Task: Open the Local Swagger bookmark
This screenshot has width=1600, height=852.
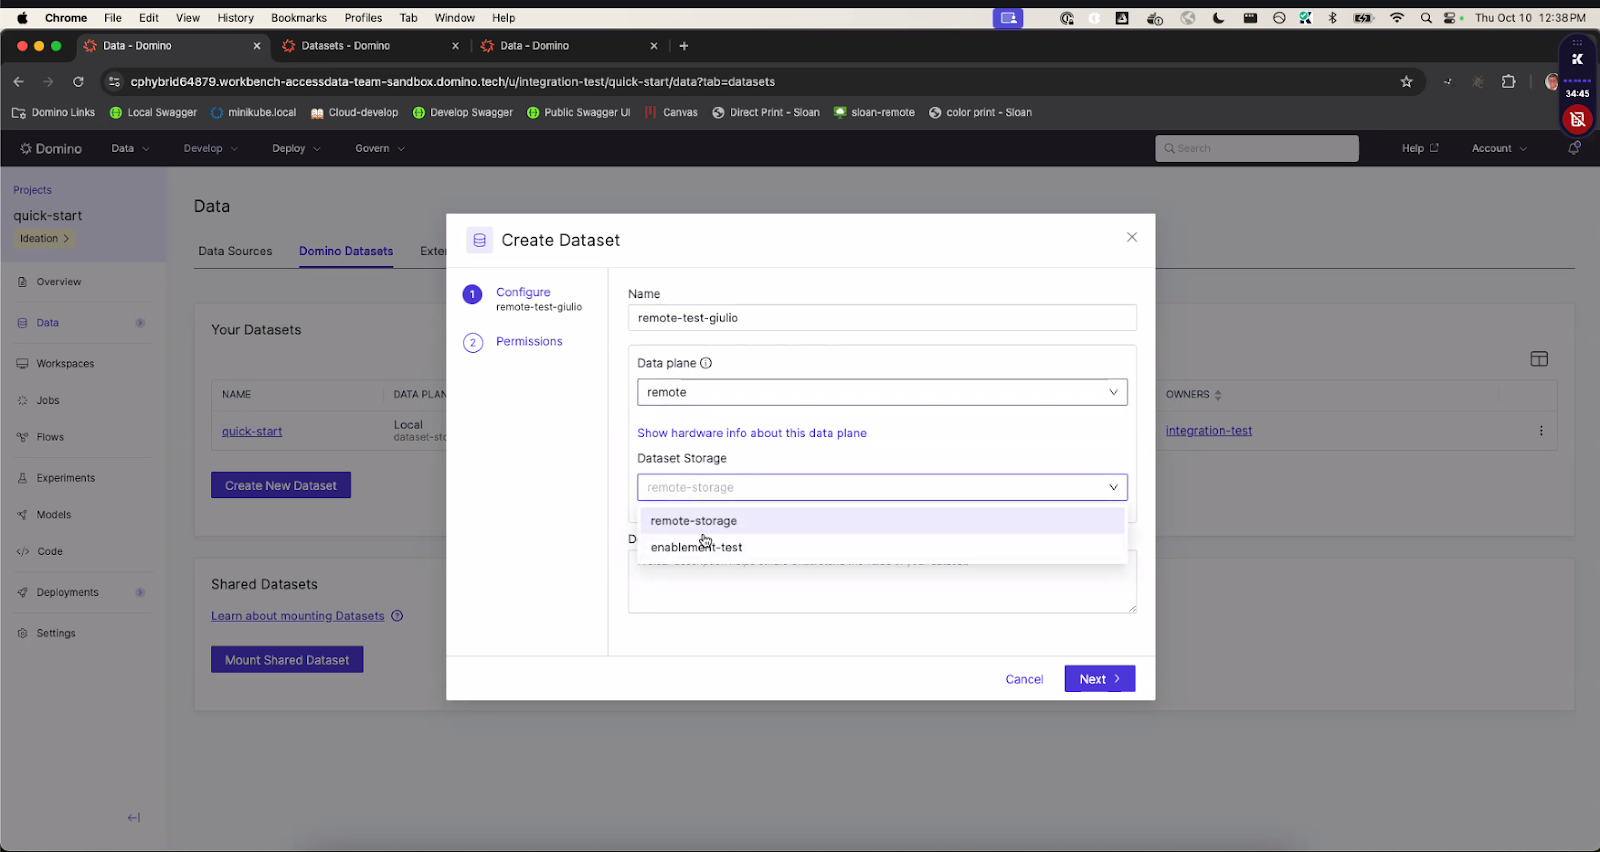Action: coord(153,113)
